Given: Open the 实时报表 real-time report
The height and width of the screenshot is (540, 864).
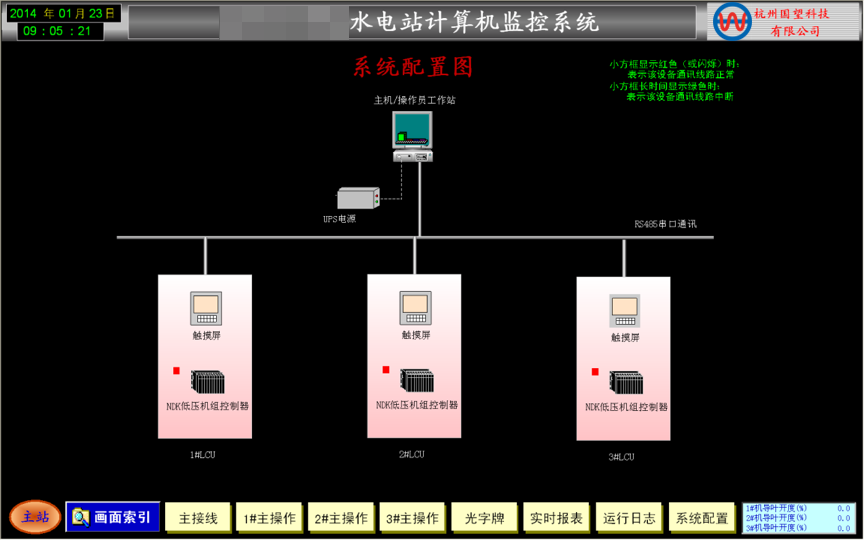Looking at the screenshot, I should coord(556,518).
